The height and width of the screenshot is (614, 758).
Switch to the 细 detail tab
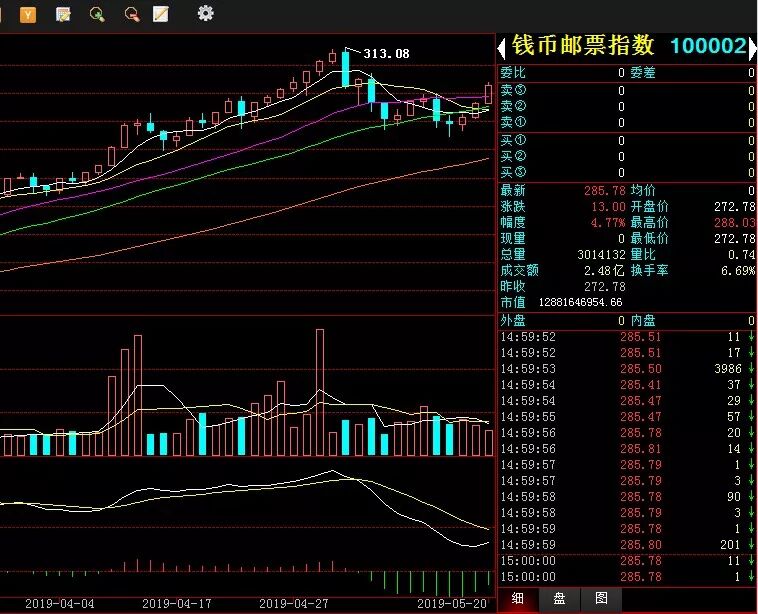[x=517, y=599]
